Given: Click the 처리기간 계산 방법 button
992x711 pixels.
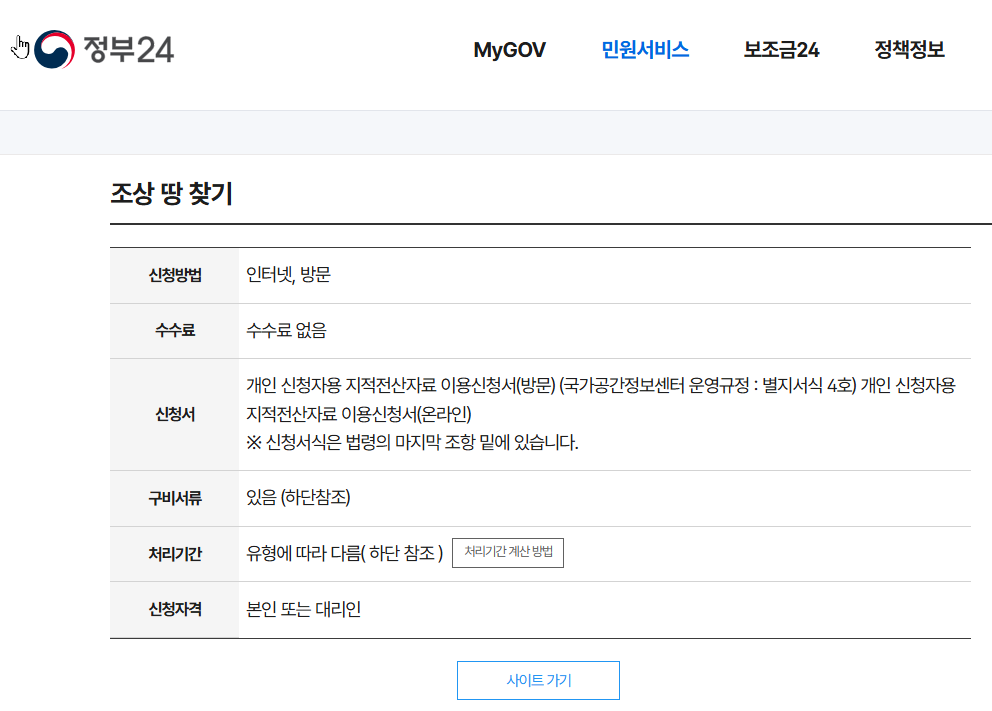Looking at the screenshot, I should point(508,552).
